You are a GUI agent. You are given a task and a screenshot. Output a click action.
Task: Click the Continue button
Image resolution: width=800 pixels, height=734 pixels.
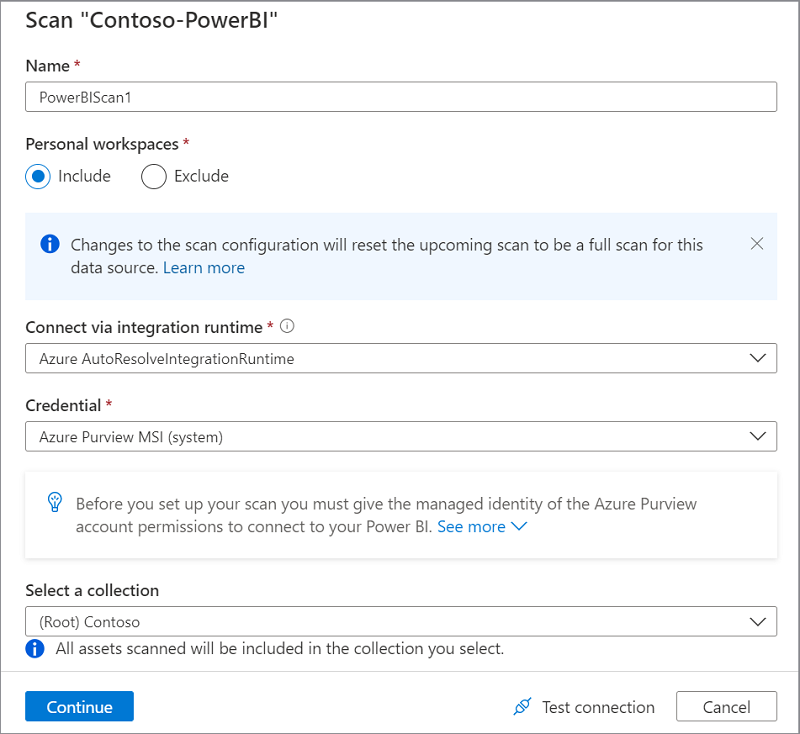point(79,706)
